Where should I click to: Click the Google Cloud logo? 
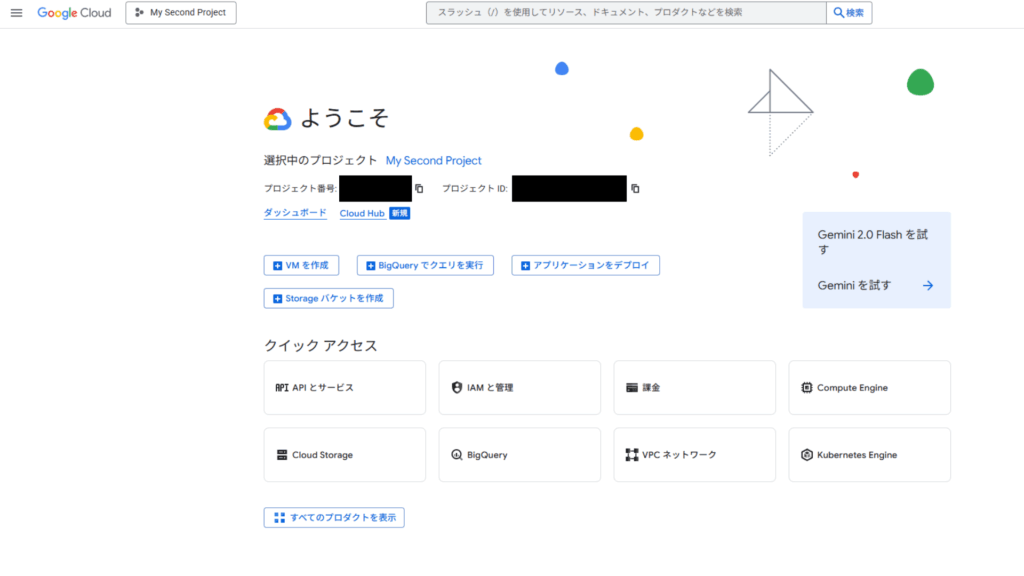(x=74, y=12)
